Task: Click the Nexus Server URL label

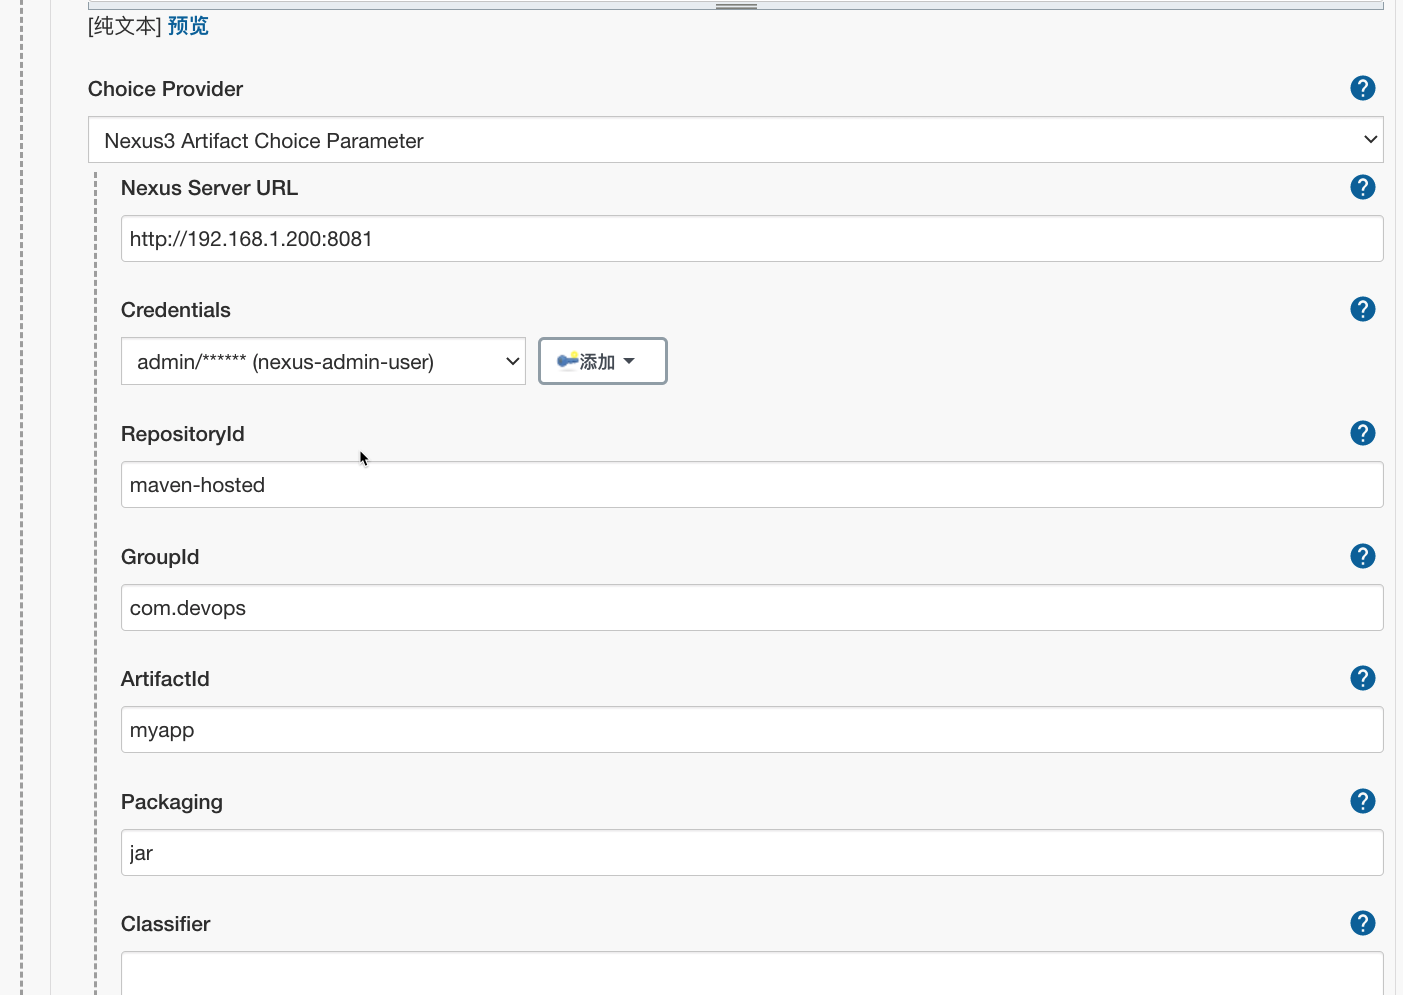Action: 209,188
